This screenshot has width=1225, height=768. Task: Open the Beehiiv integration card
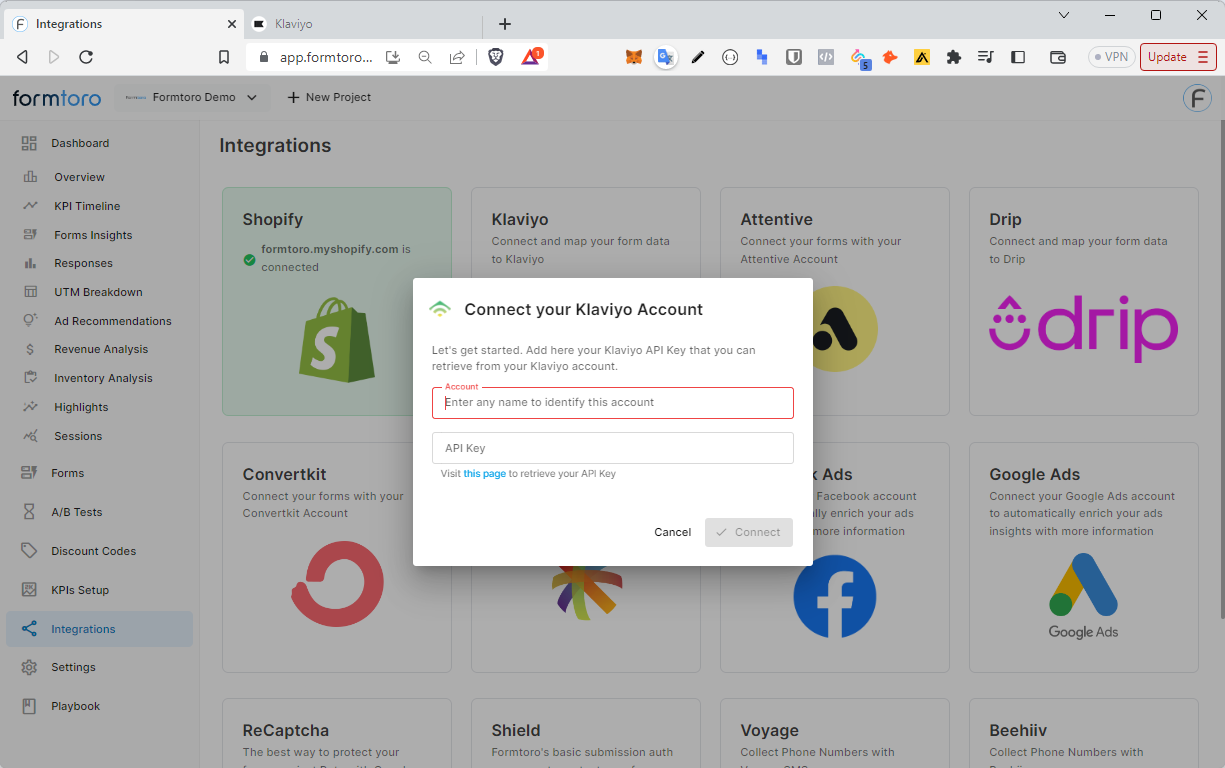pyautogui.click(x=1084, y=733)
